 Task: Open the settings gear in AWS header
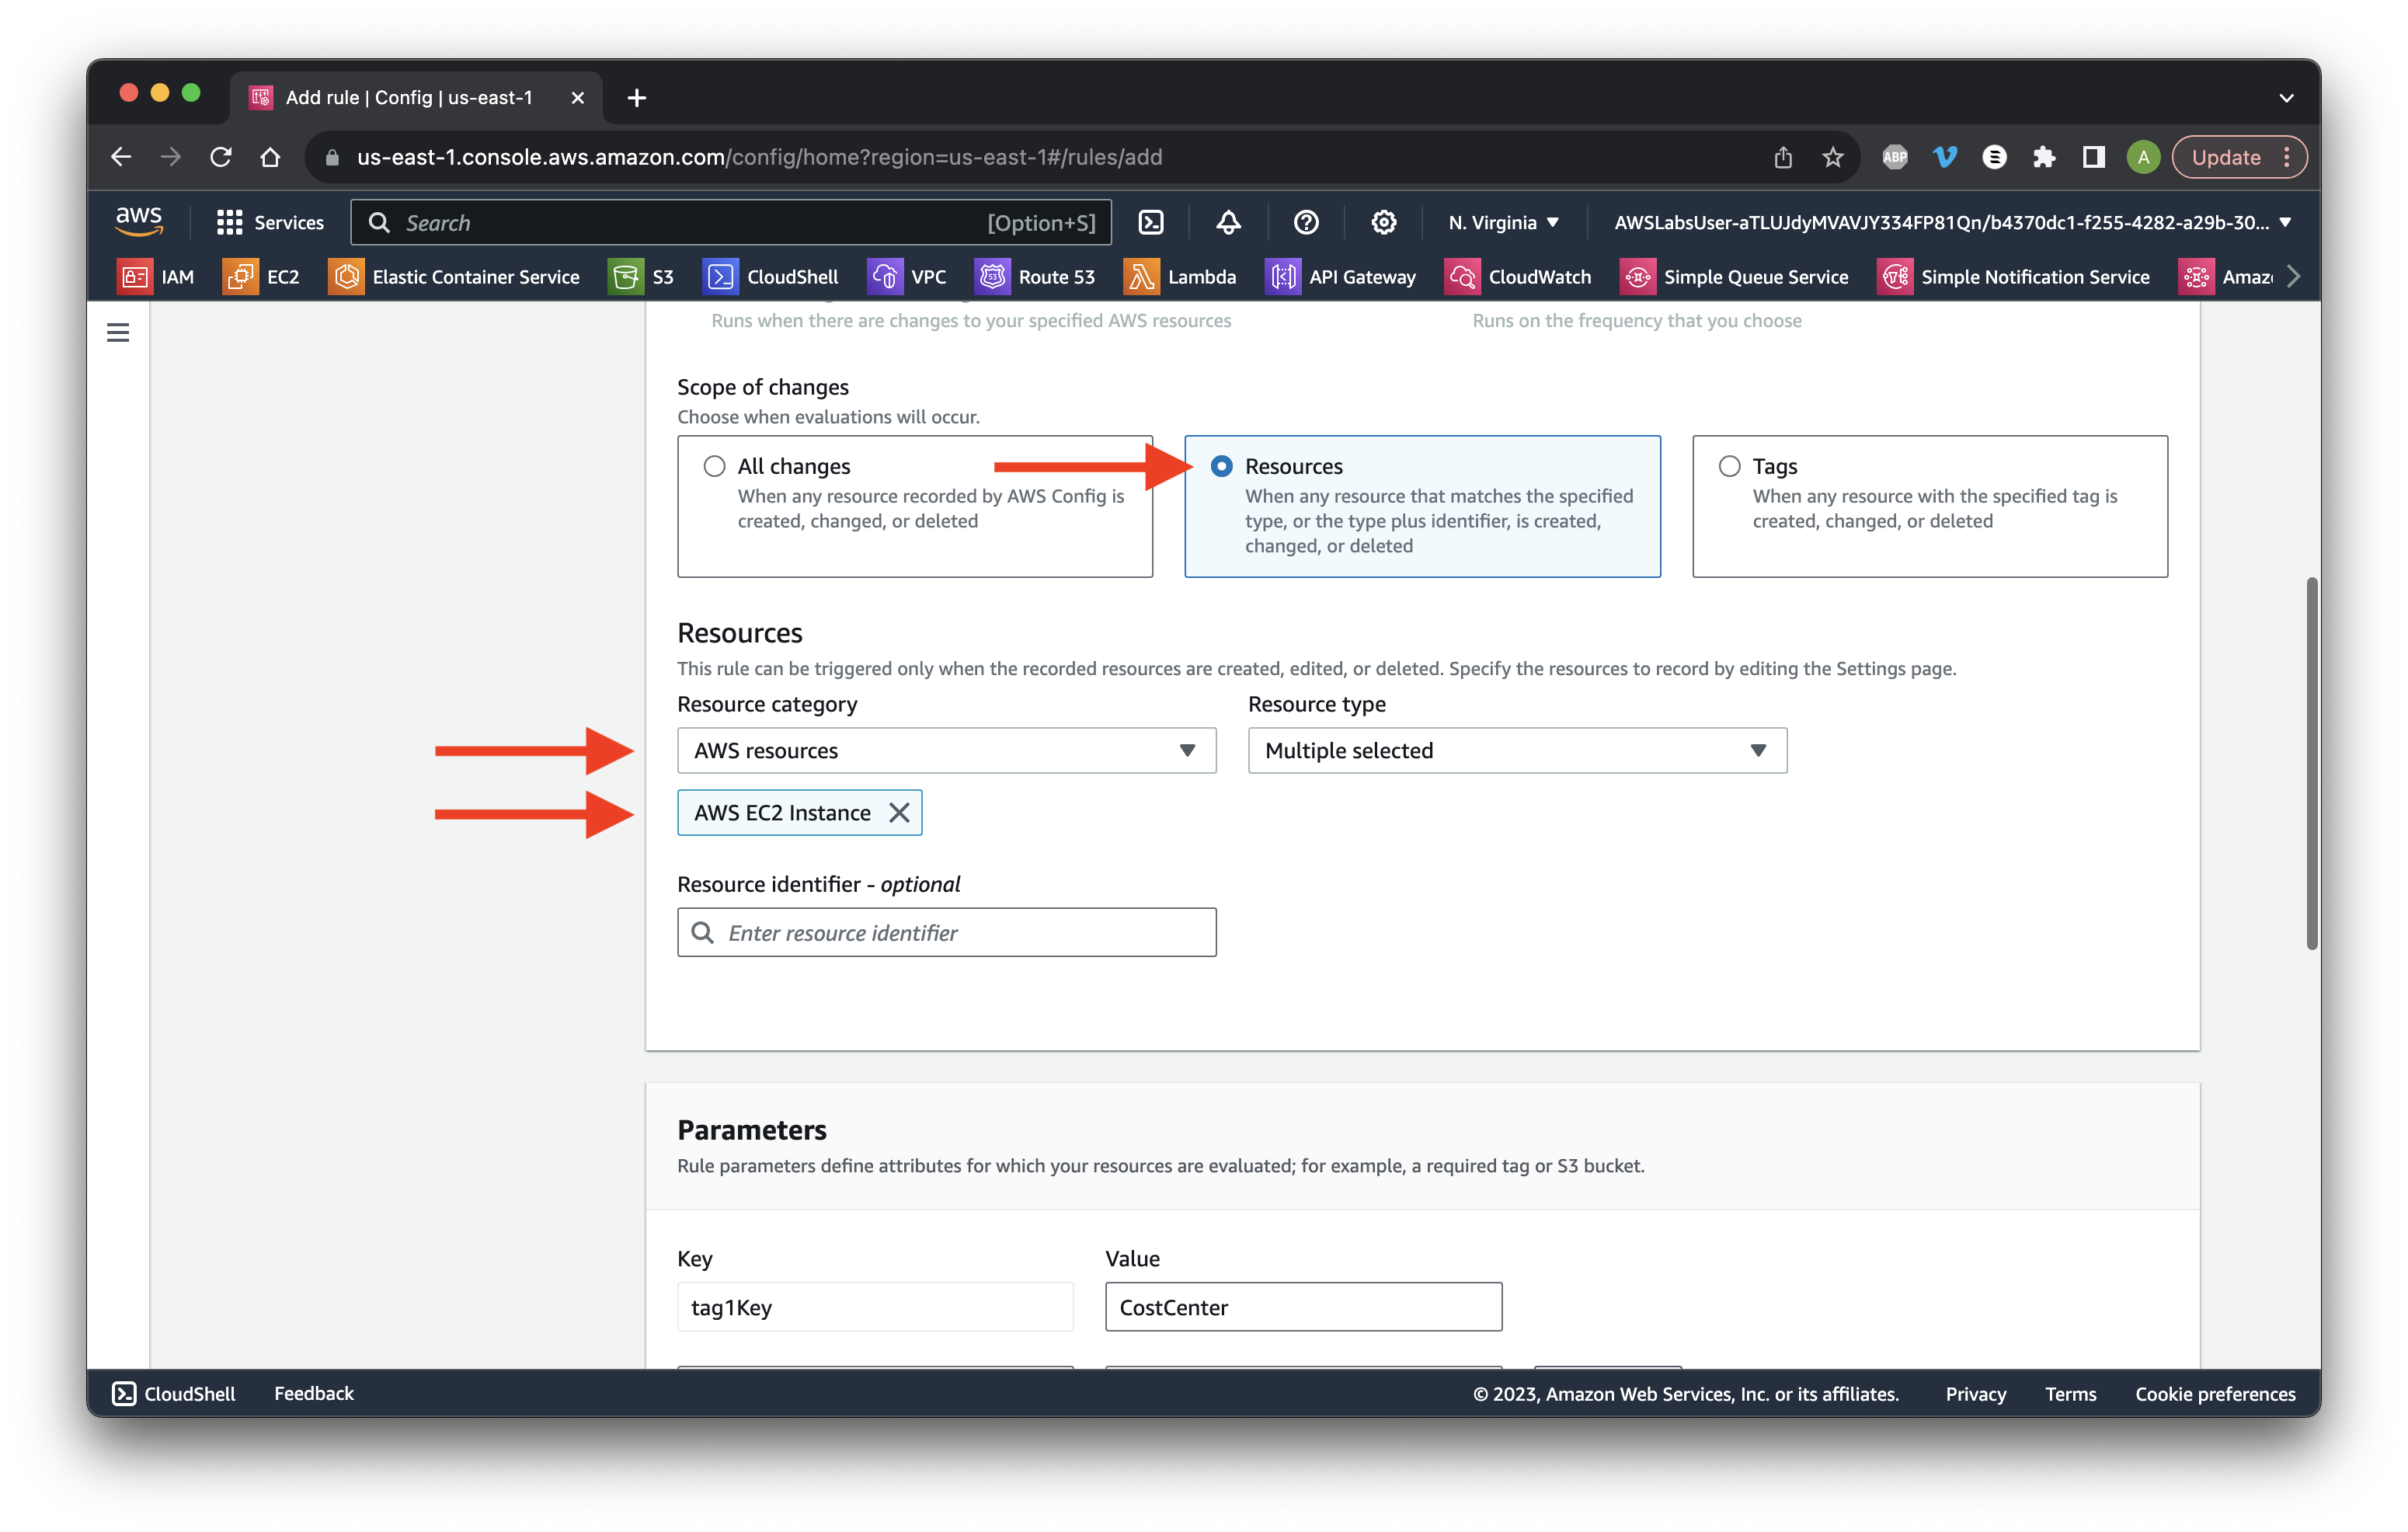click(1383, 222)
